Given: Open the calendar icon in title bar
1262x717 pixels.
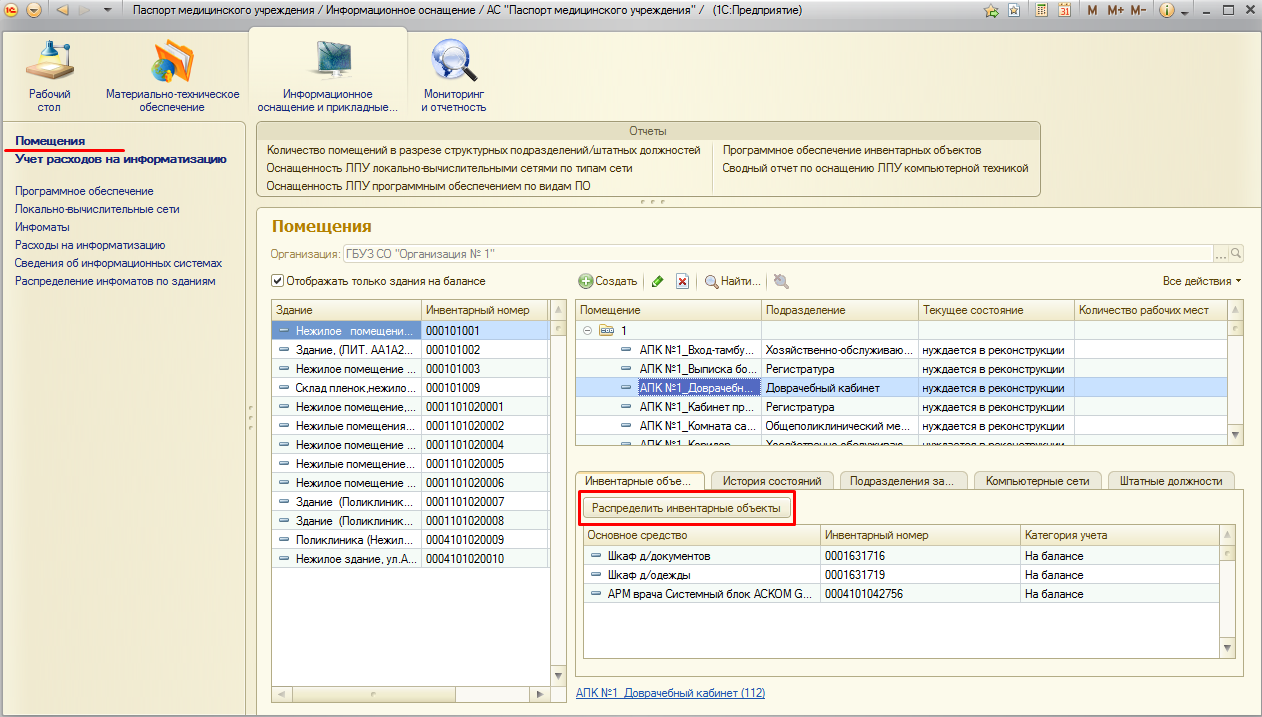Looking at the screenshot, I should (1064, 10).
